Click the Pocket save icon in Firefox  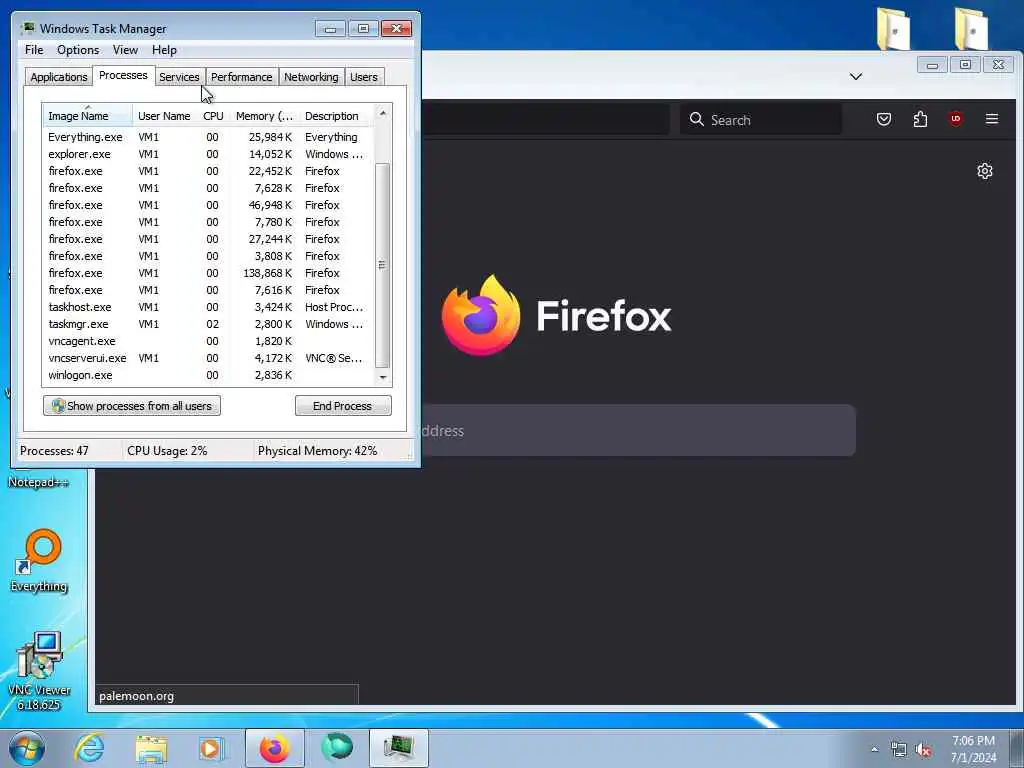884,119
